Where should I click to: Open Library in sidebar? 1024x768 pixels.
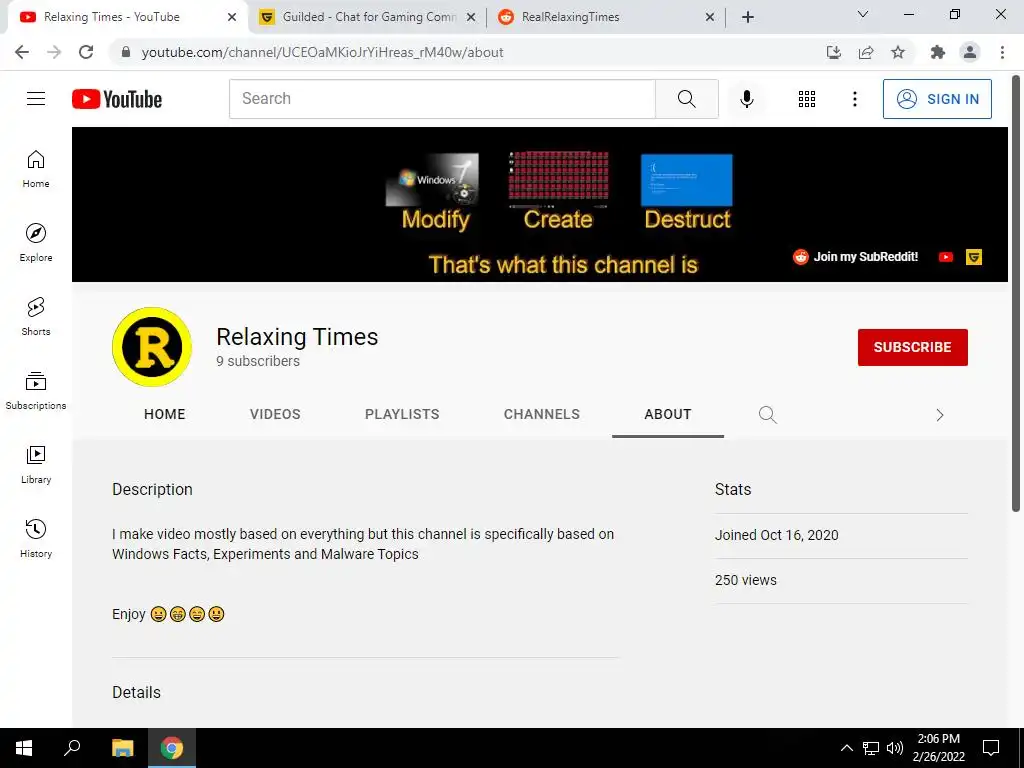point(36,464)
